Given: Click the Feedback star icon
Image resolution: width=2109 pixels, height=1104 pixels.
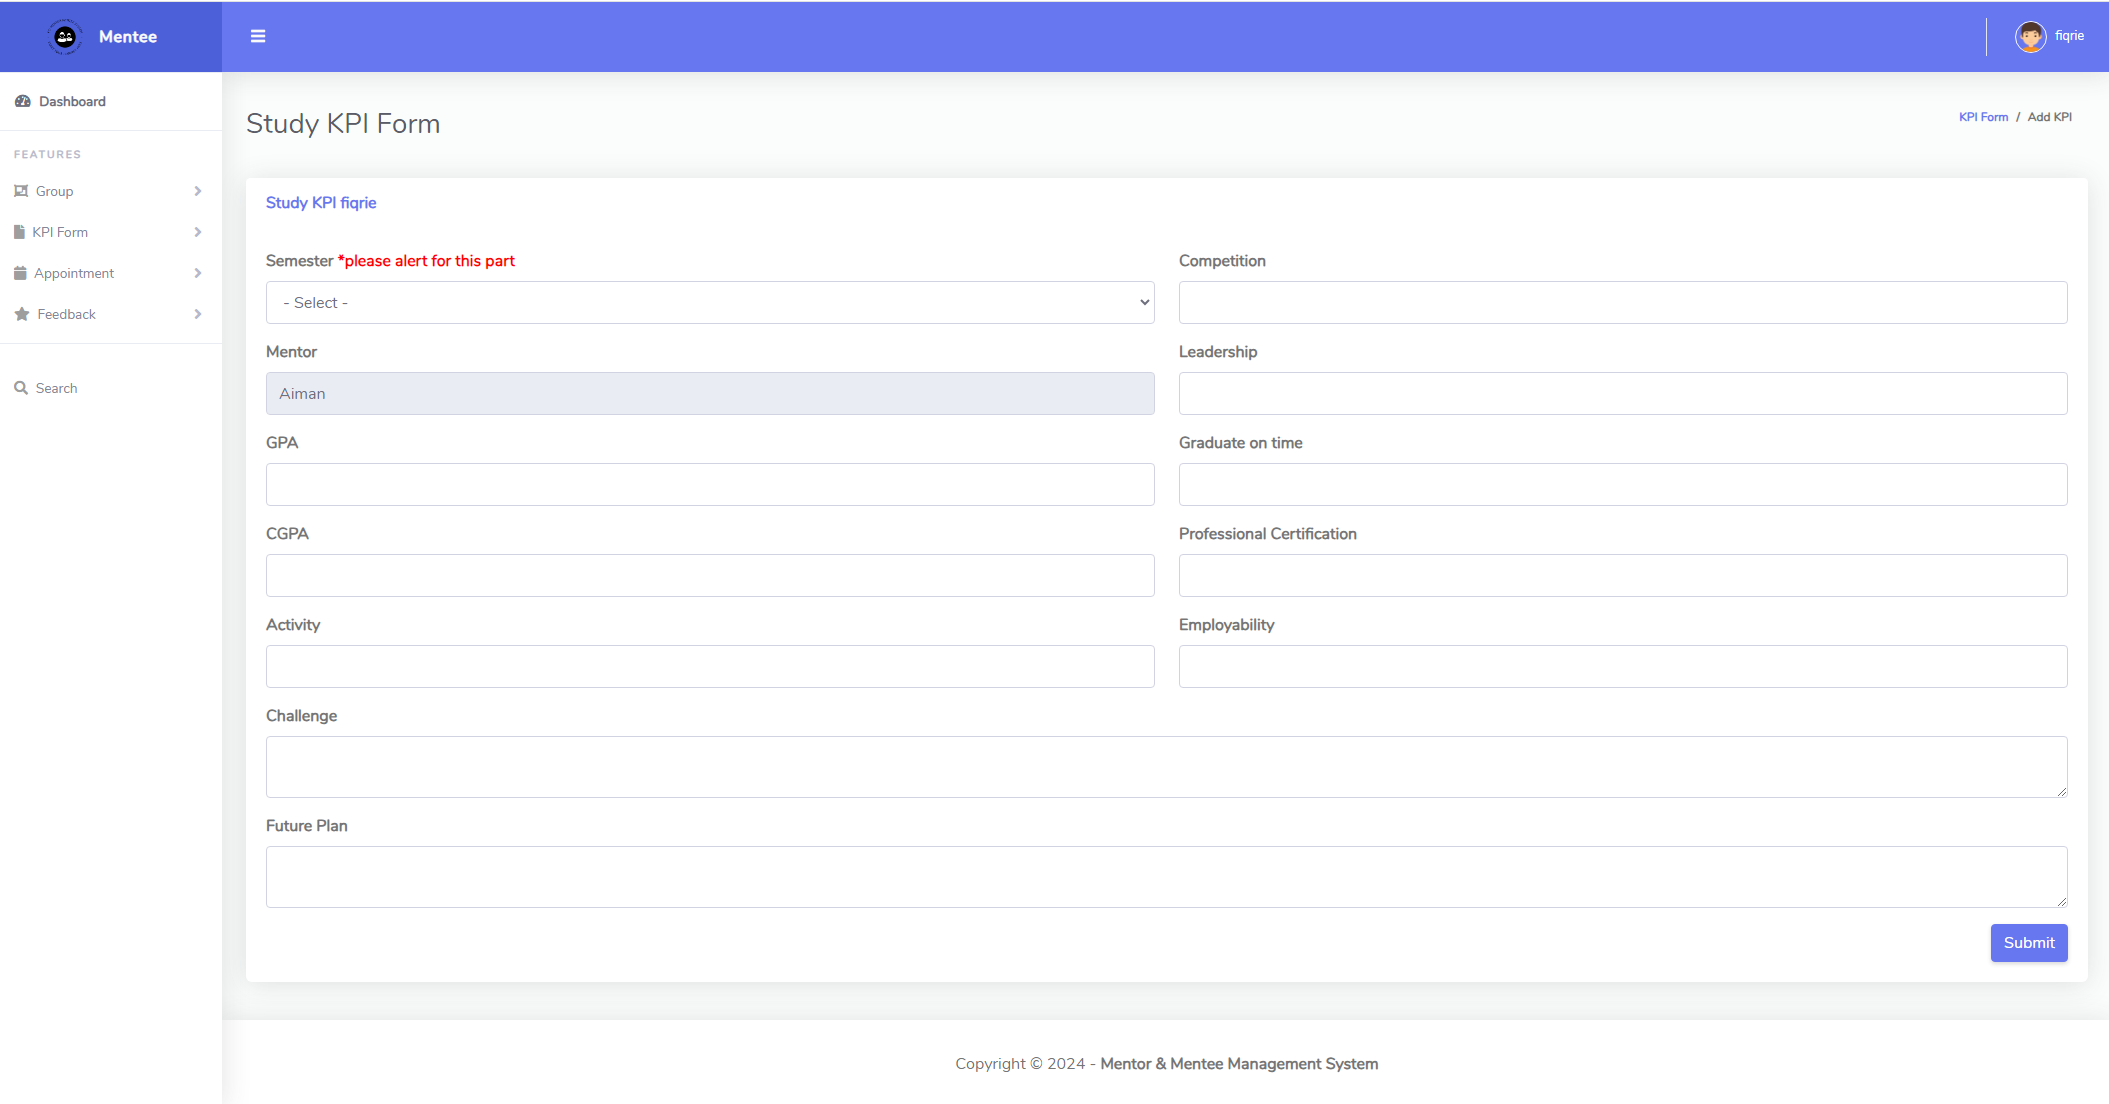Looking at the screenshot, I should tap(22, 314).
